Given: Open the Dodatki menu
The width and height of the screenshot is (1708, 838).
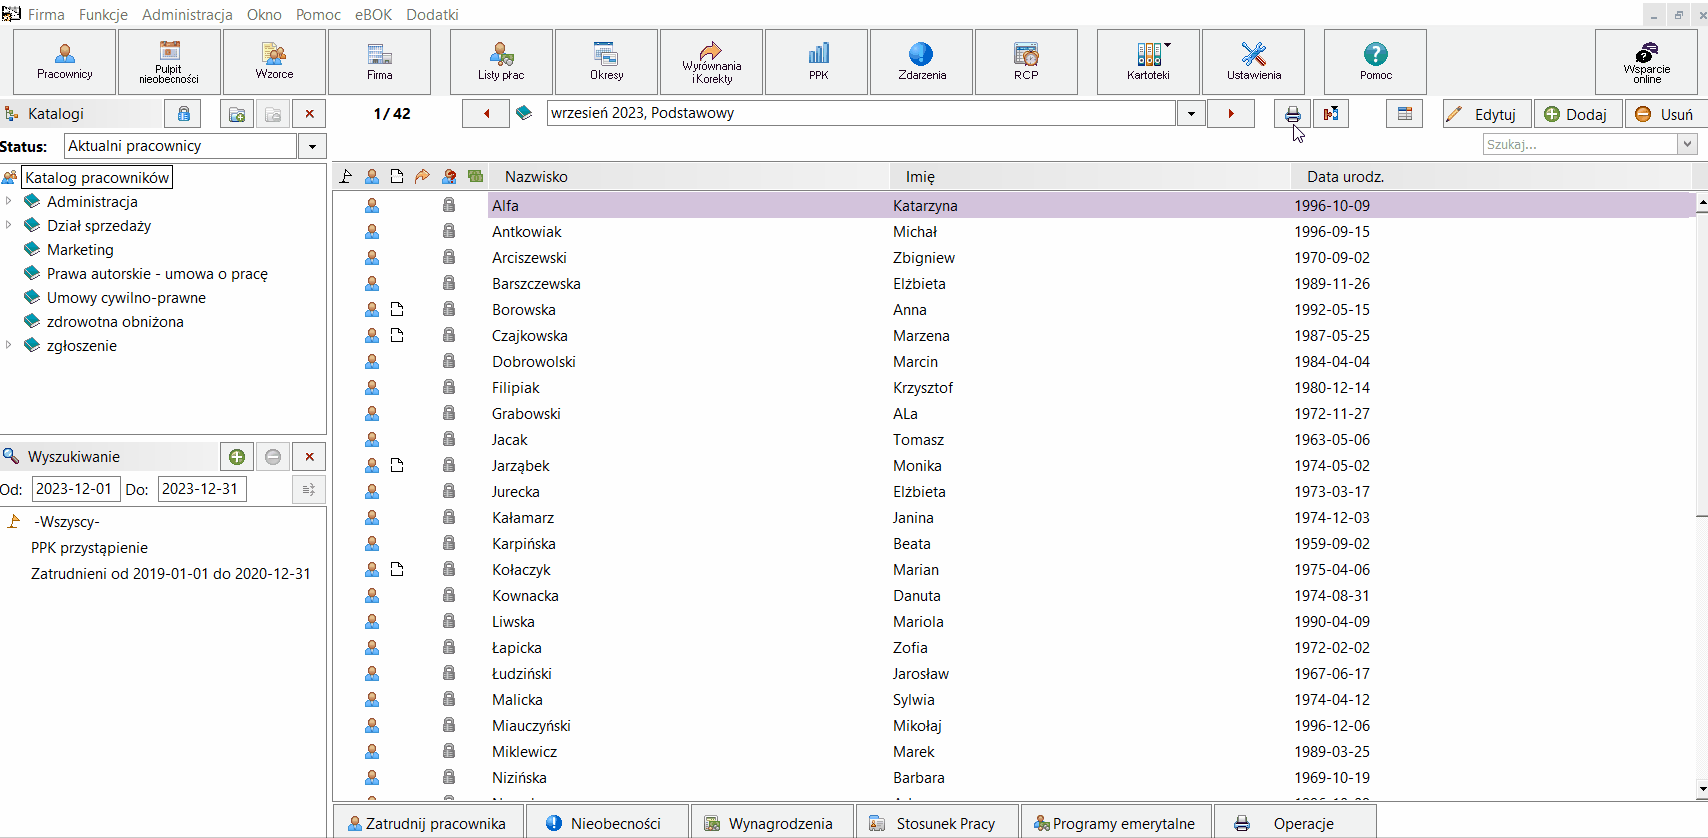Looking at the screenshot, I should click(x=432, y=14).
